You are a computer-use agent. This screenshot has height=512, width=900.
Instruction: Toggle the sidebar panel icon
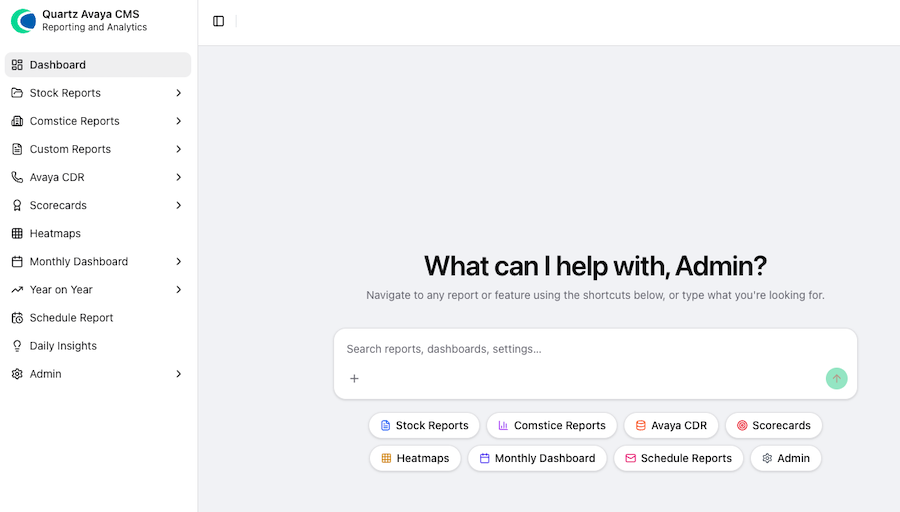[x=218, y=21]
